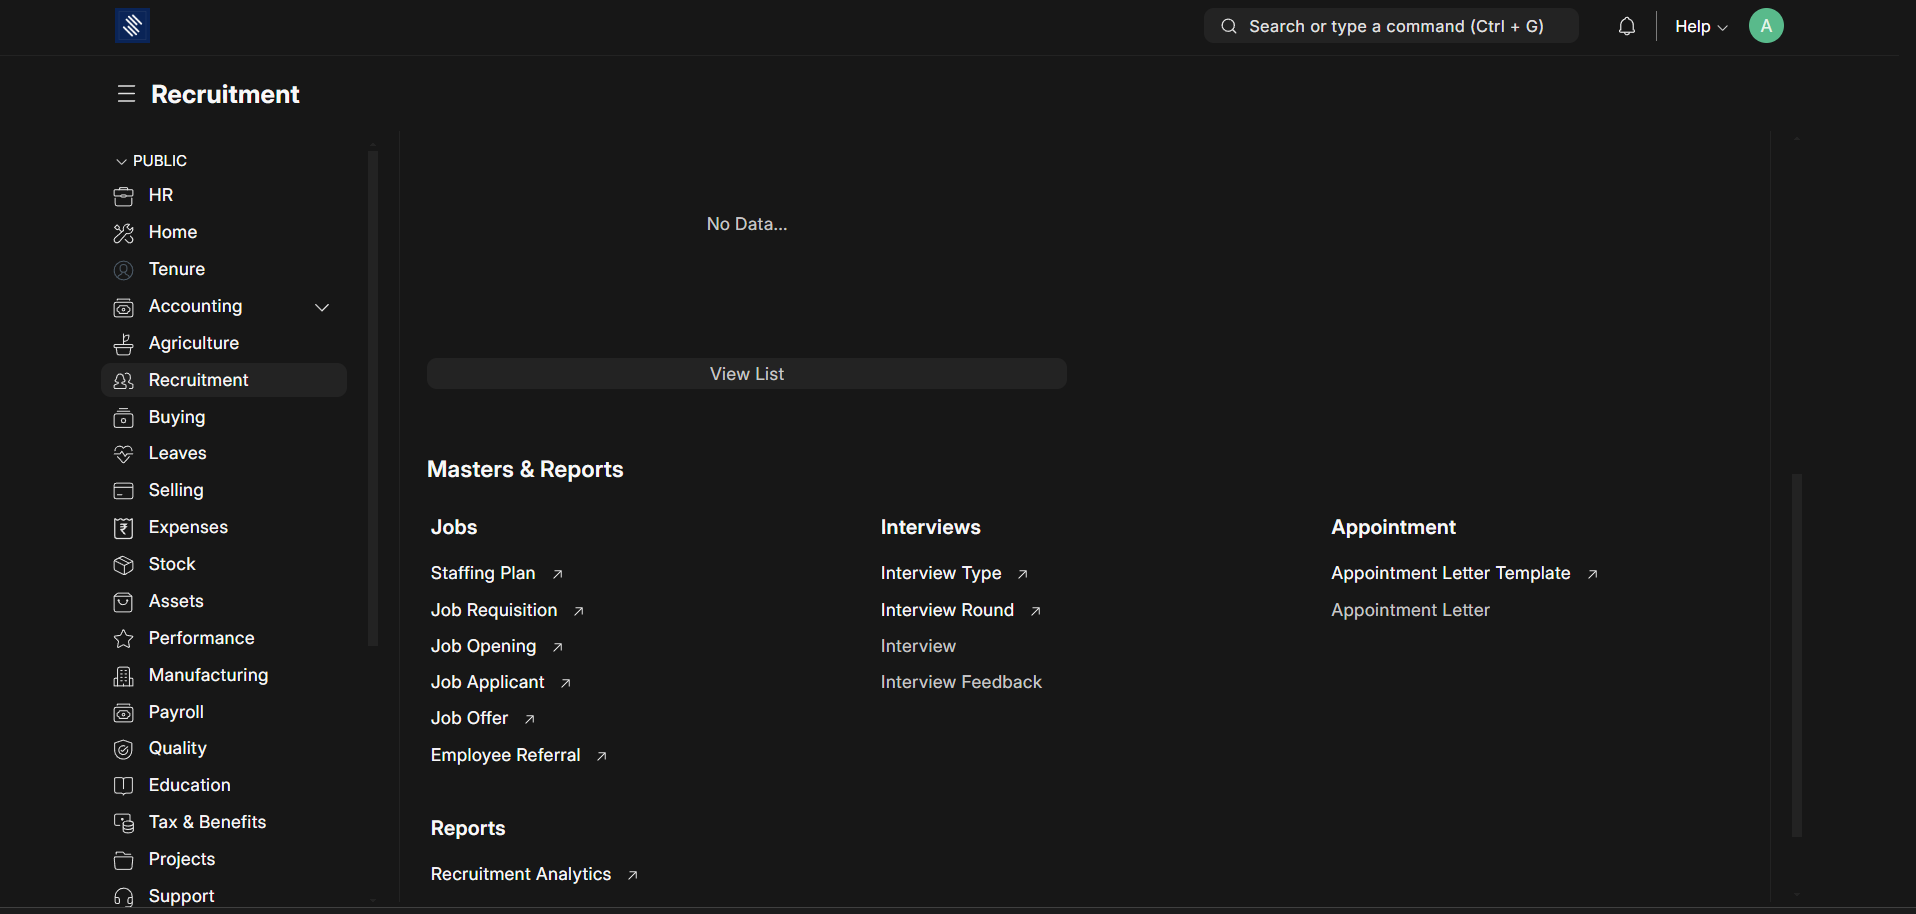Expand the Accounting sidebar section chevron
Screen dimensions: 1916x914
click(322, 307)
